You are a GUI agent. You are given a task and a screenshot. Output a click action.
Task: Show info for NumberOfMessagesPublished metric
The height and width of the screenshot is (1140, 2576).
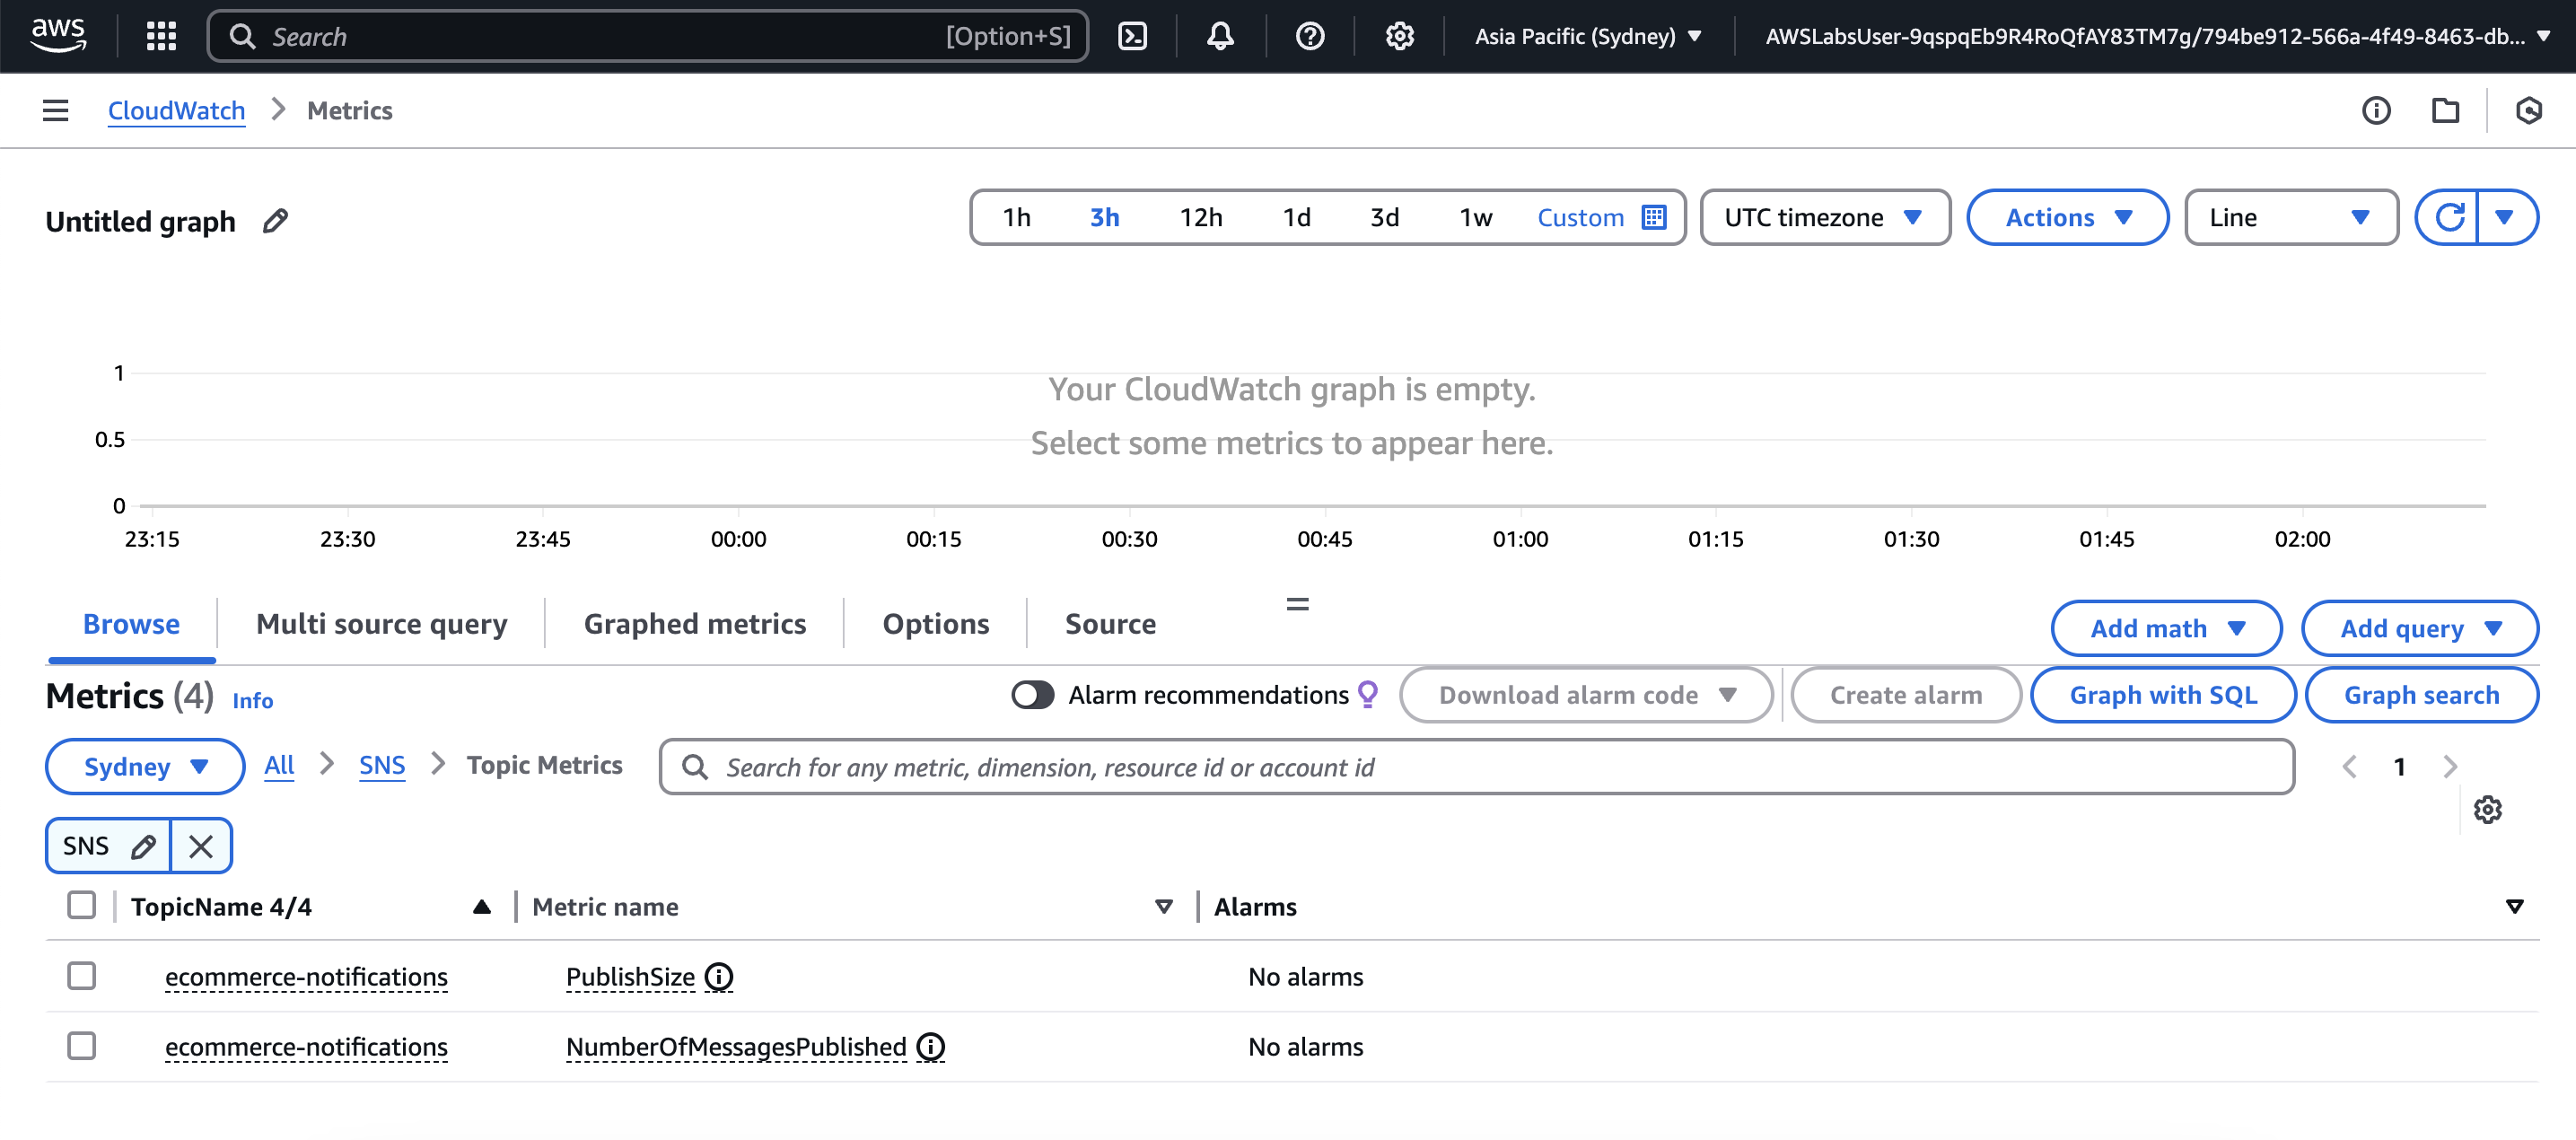tap(930, 1046)
